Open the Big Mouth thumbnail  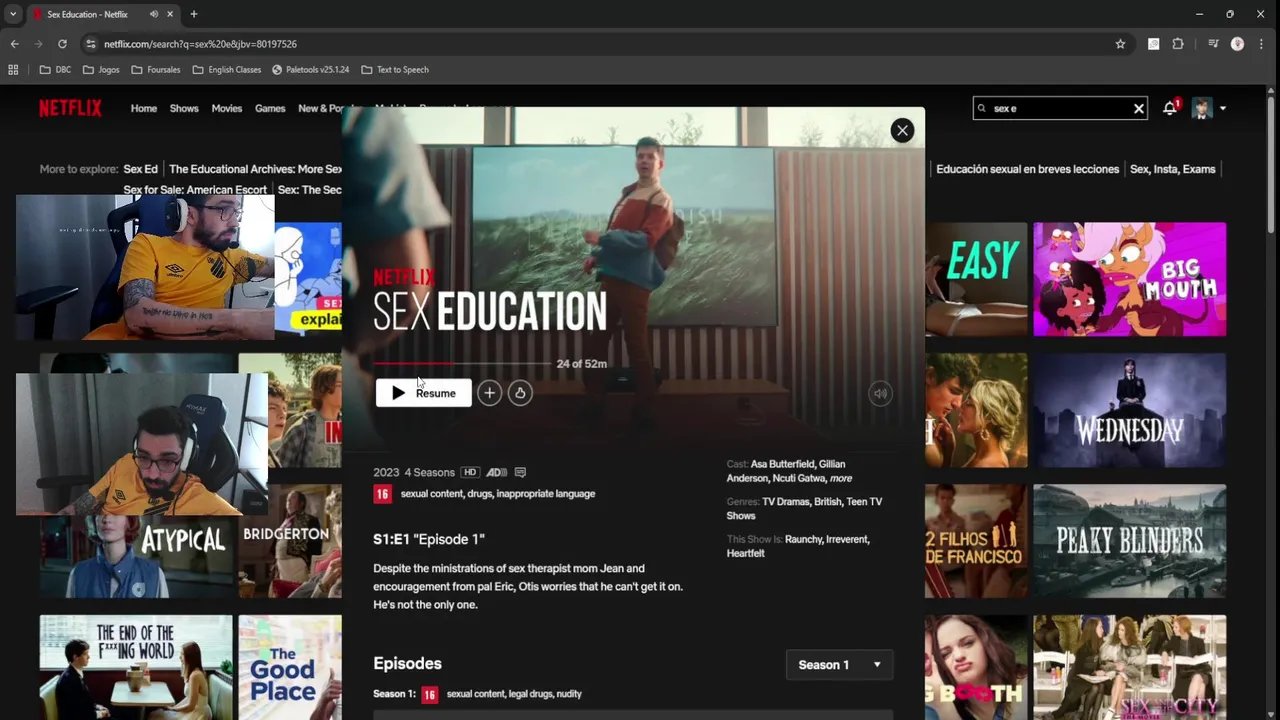coord(1129,279)
